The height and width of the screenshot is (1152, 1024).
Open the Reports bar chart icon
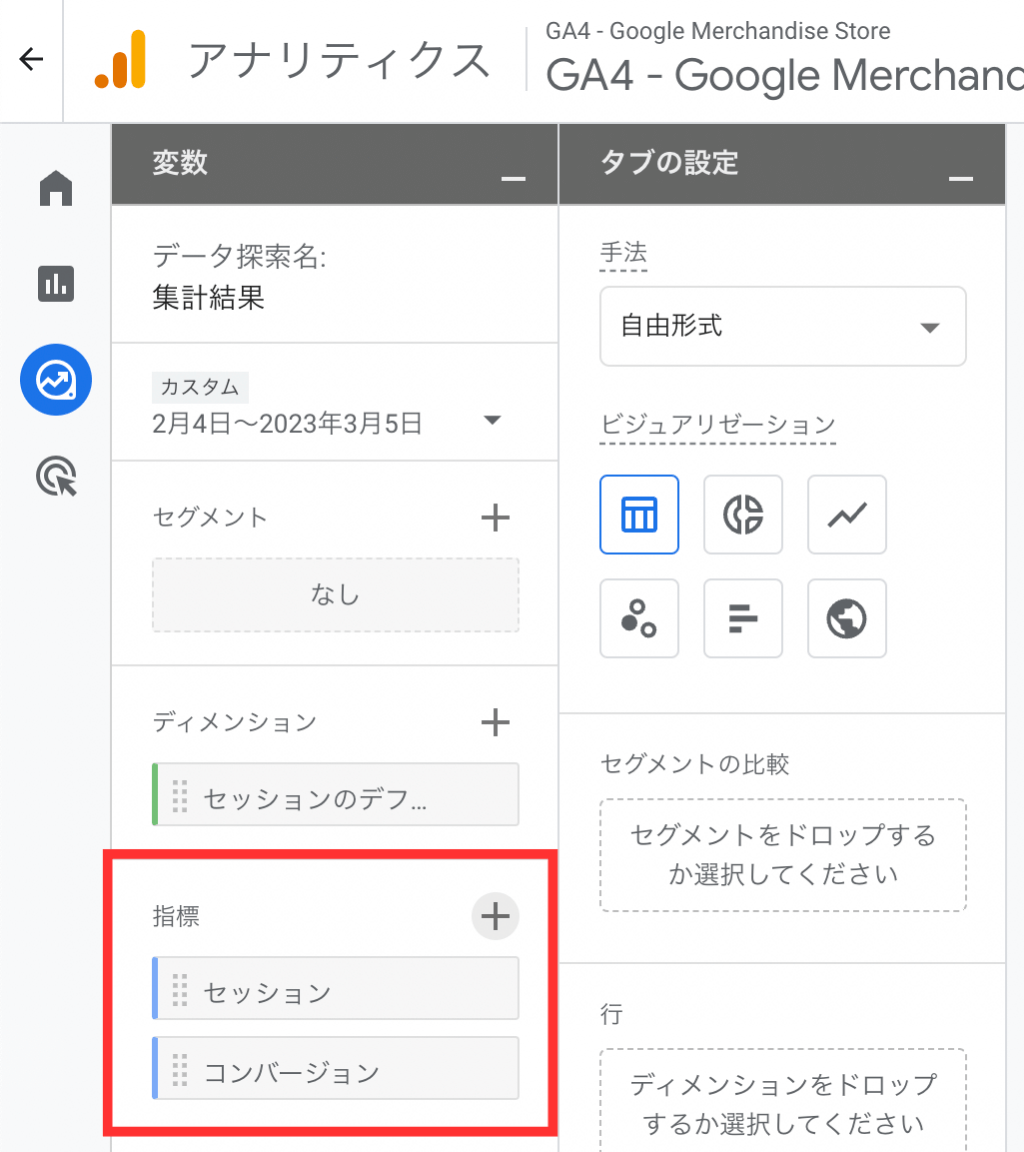click(x=56, y=284)
